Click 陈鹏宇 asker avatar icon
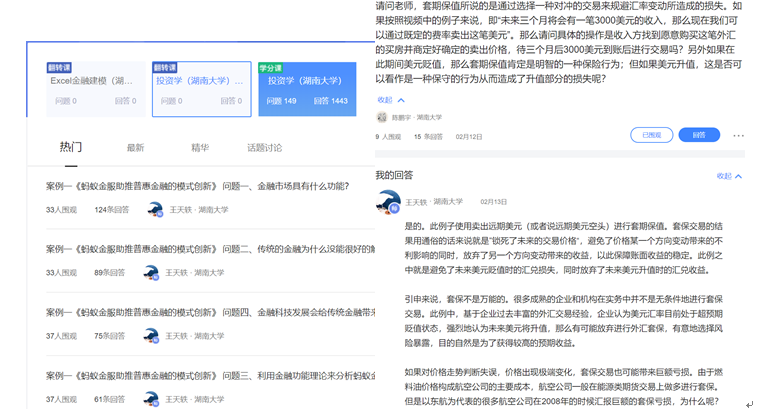This screenshot has width=766, height=417. coord(382,117)
